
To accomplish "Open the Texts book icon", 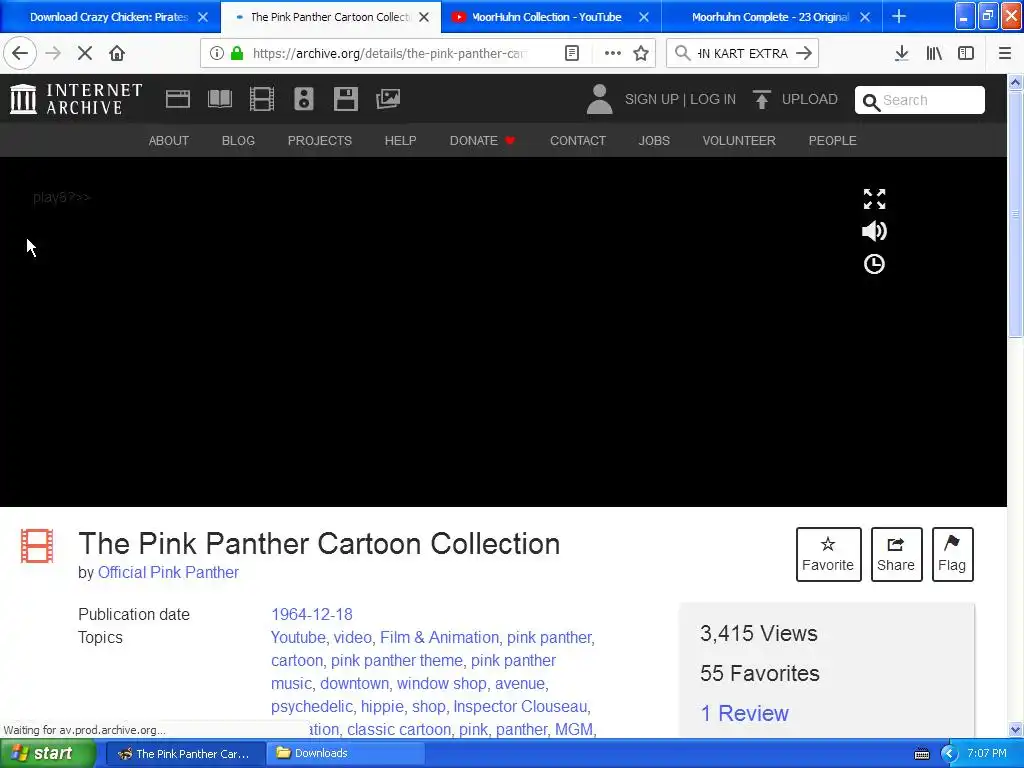I will (x=219, y=99).
